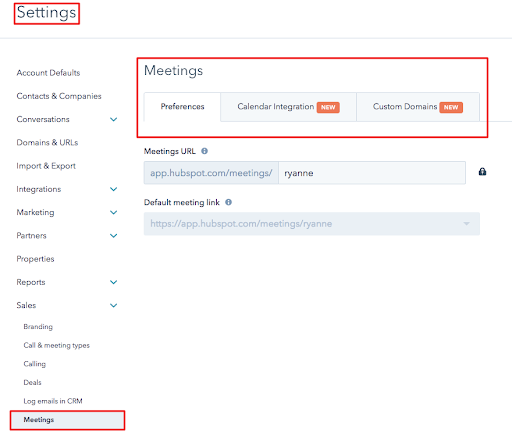The width and height of the screenshot is (512, 432).
Task: Click the Default meeting link label
Action: [182, 202]
